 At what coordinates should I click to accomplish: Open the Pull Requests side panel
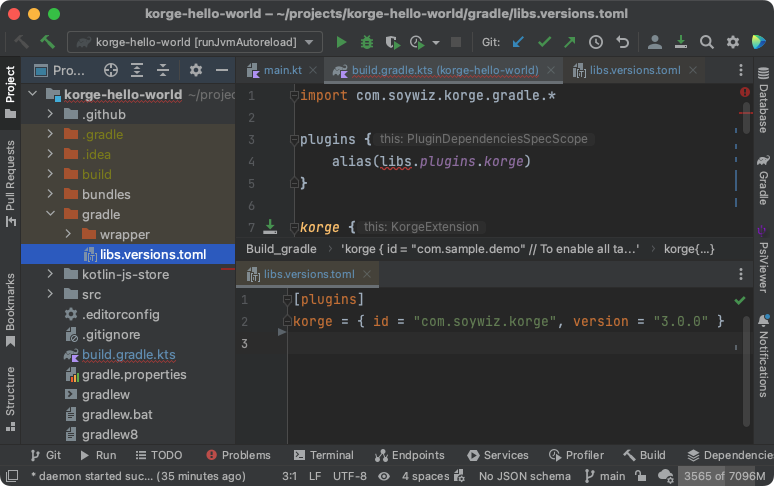[x=10, y=183]
